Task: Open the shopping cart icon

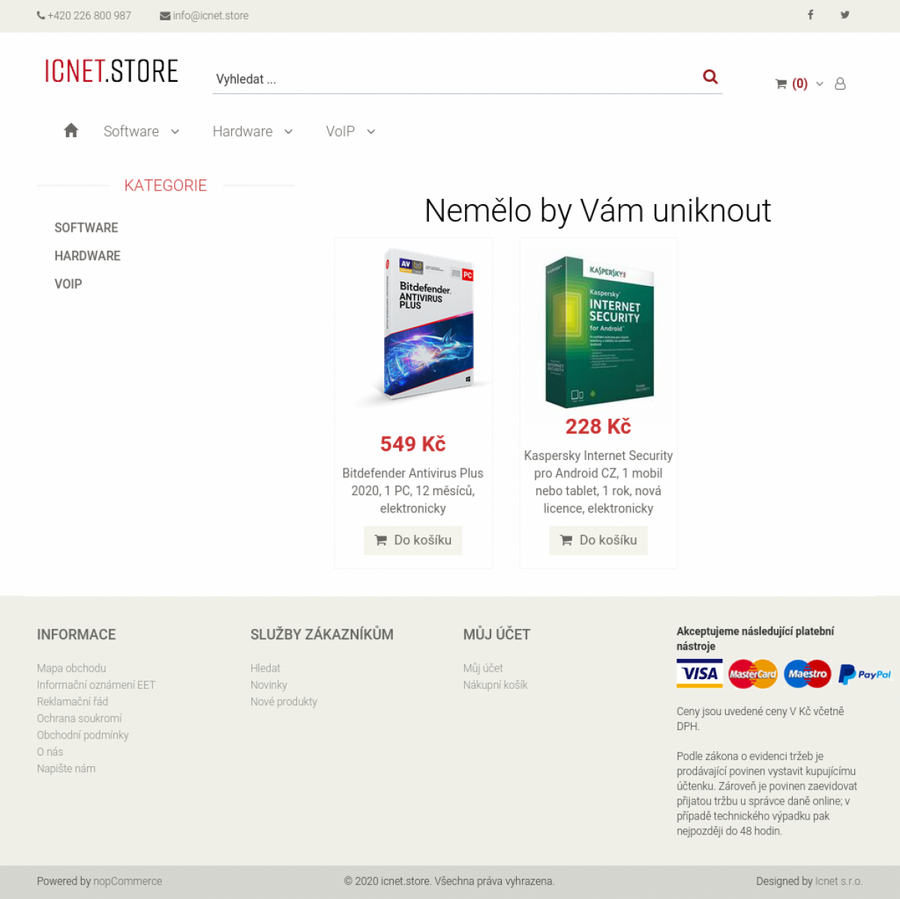Action: (781, 84)
